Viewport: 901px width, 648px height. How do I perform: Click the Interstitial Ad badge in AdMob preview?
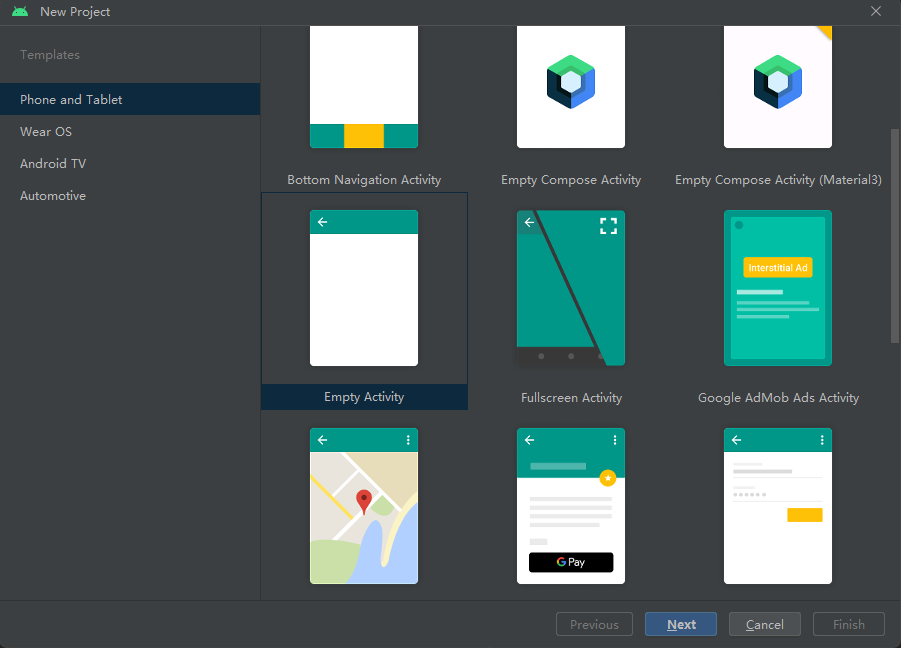click(777, 268)
